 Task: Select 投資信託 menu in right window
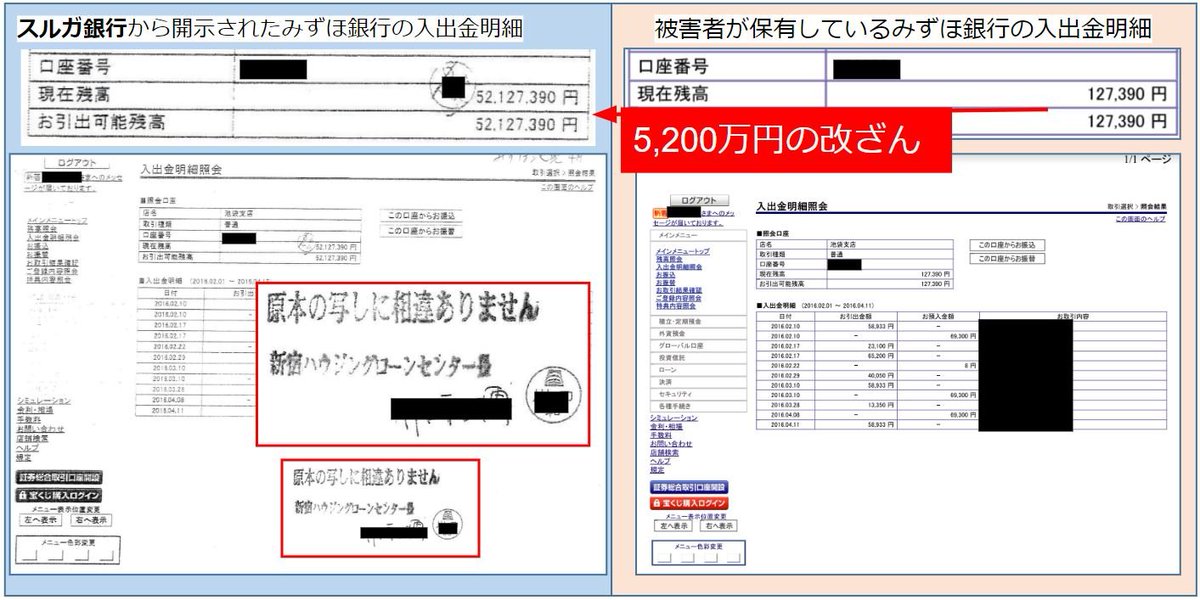click(700, 357)
